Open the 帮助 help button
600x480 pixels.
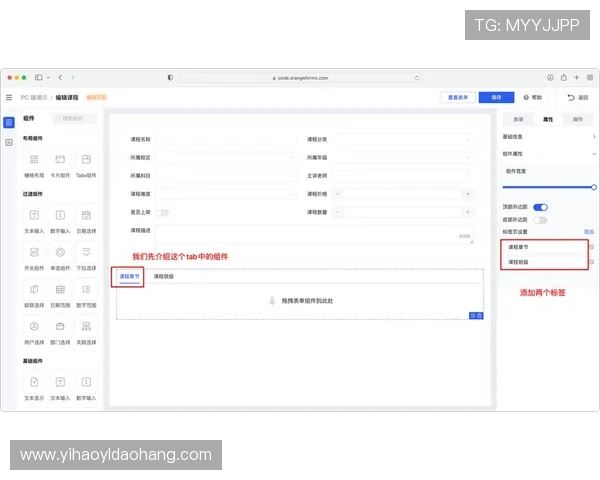point(533,98)
